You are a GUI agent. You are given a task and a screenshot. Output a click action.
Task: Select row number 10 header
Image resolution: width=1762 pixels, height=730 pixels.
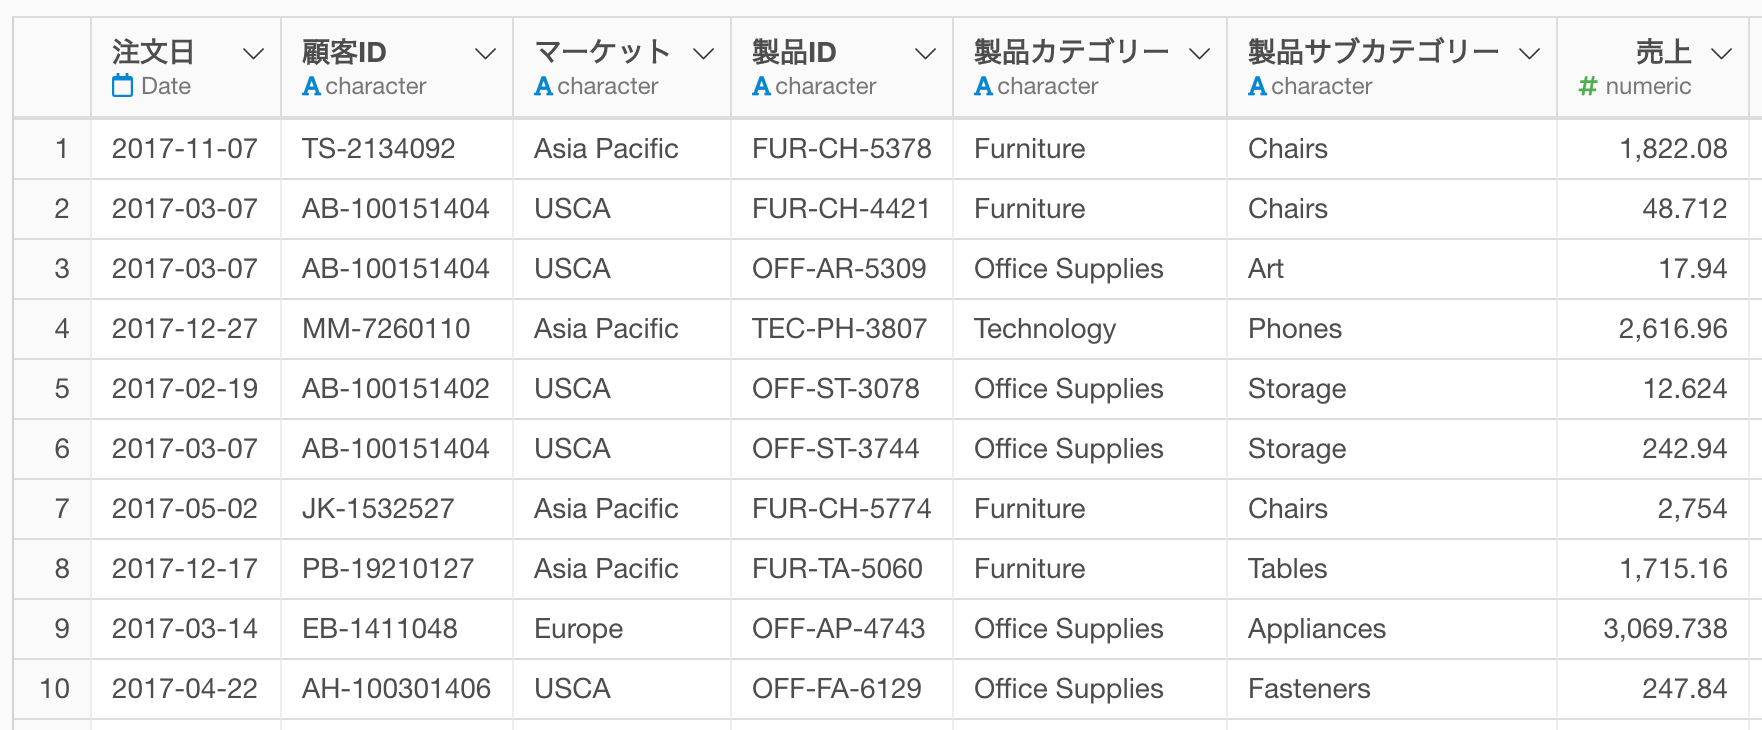point(54,689)
